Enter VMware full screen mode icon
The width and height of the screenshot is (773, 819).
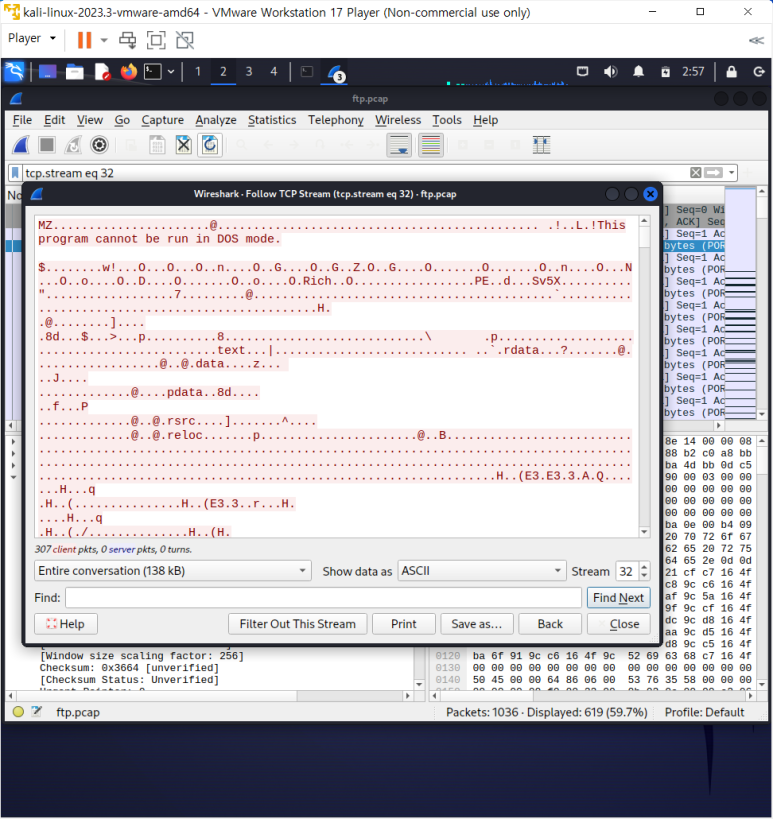(156, 40)
